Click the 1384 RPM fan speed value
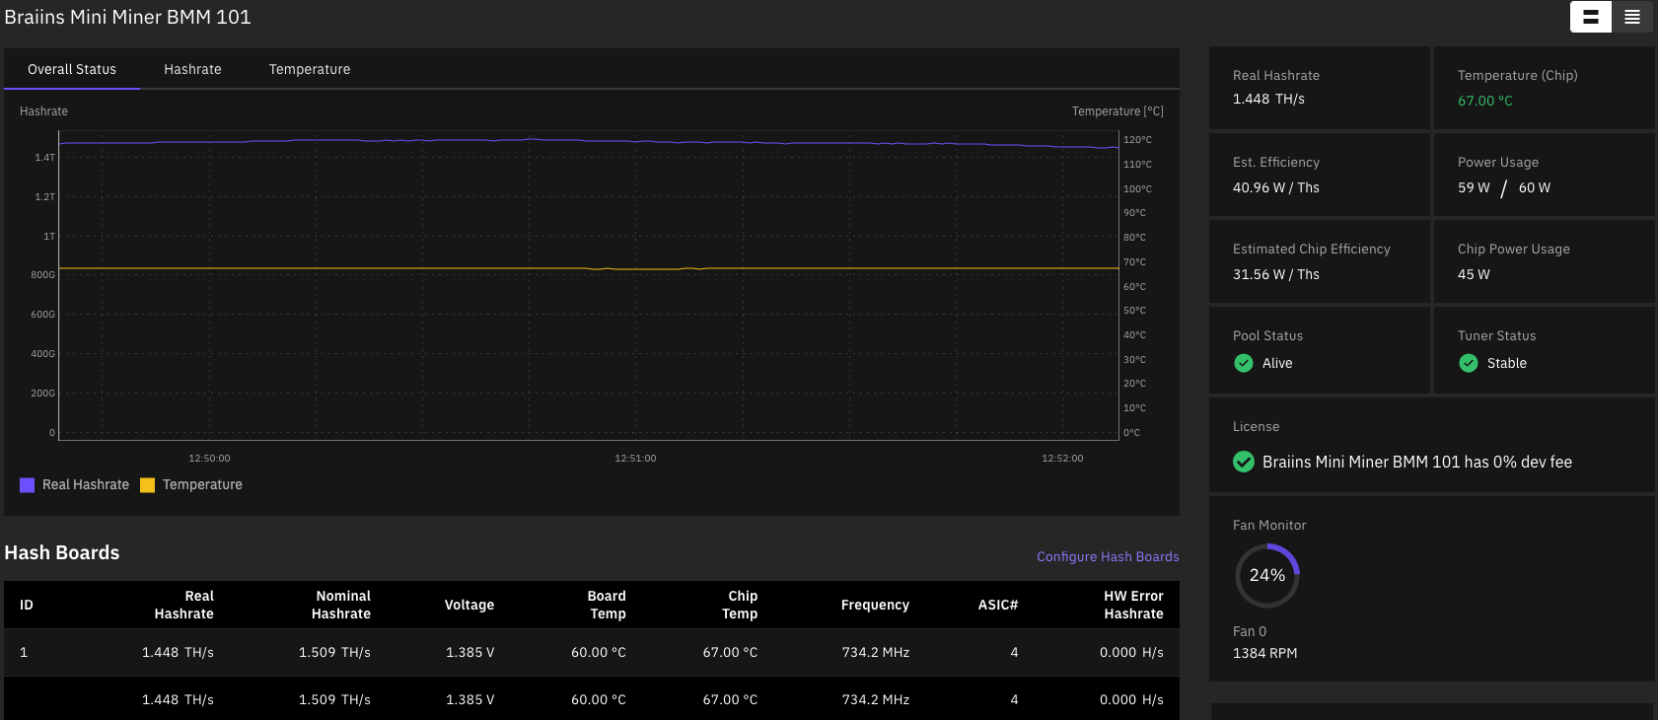Viewport: 1658px width, 720px height. 1265,653
